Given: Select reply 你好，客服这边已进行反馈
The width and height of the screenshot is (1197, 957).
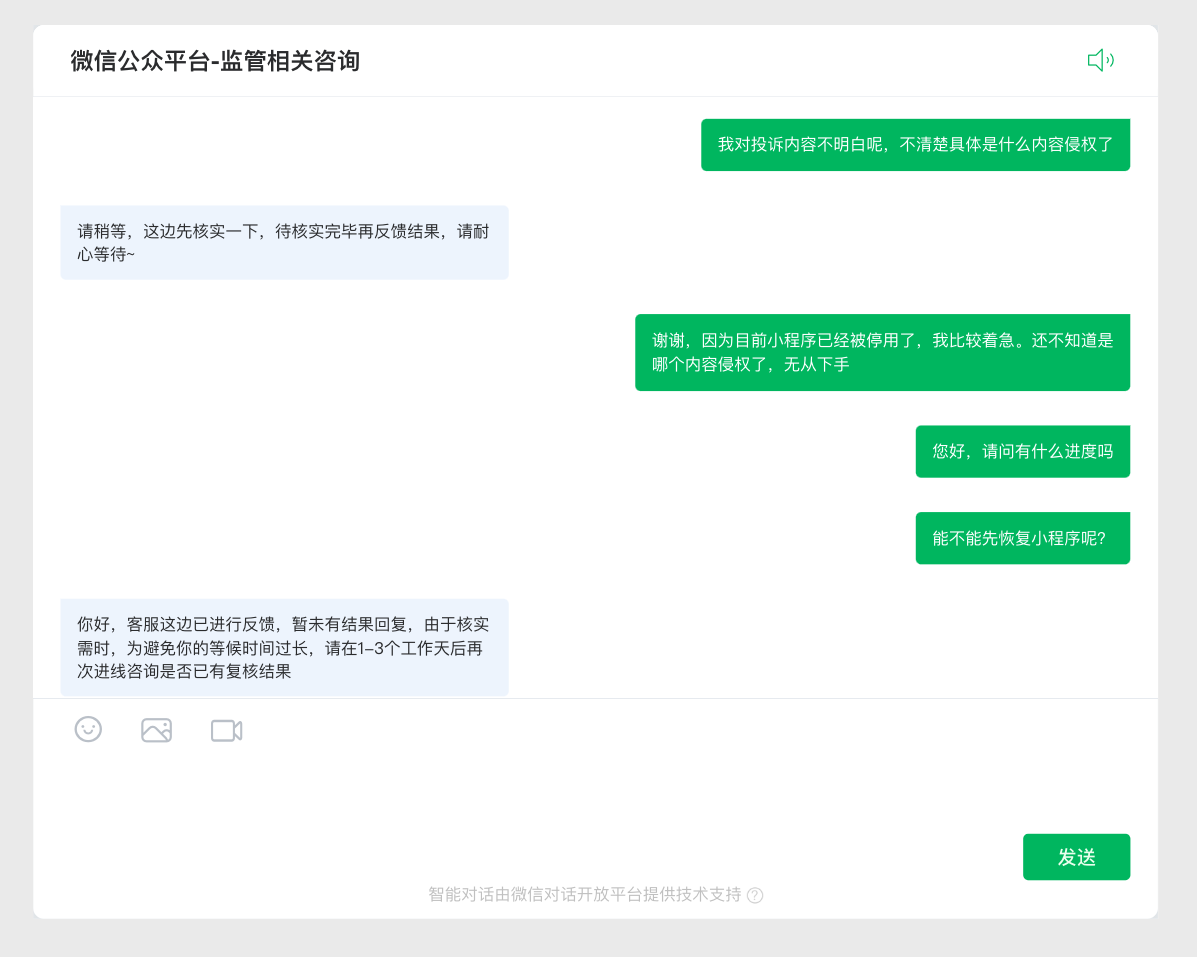Looking at the screenshot, I should pos(285,648).
